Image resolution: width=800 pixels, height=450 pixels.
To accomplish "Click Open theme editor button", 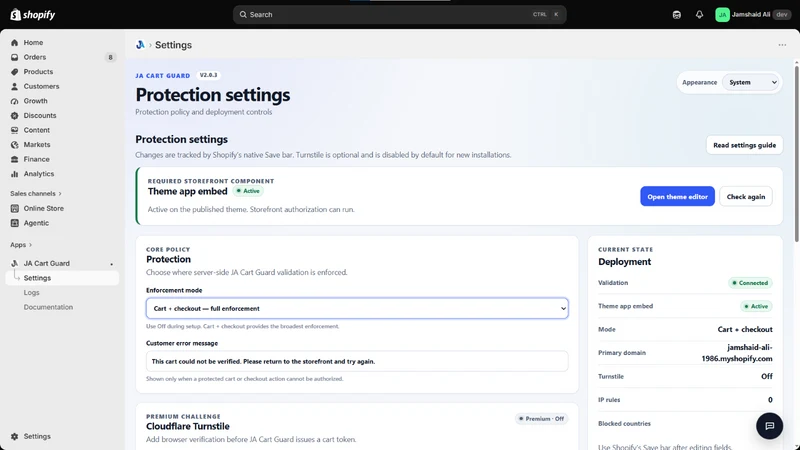I will 677,196.
